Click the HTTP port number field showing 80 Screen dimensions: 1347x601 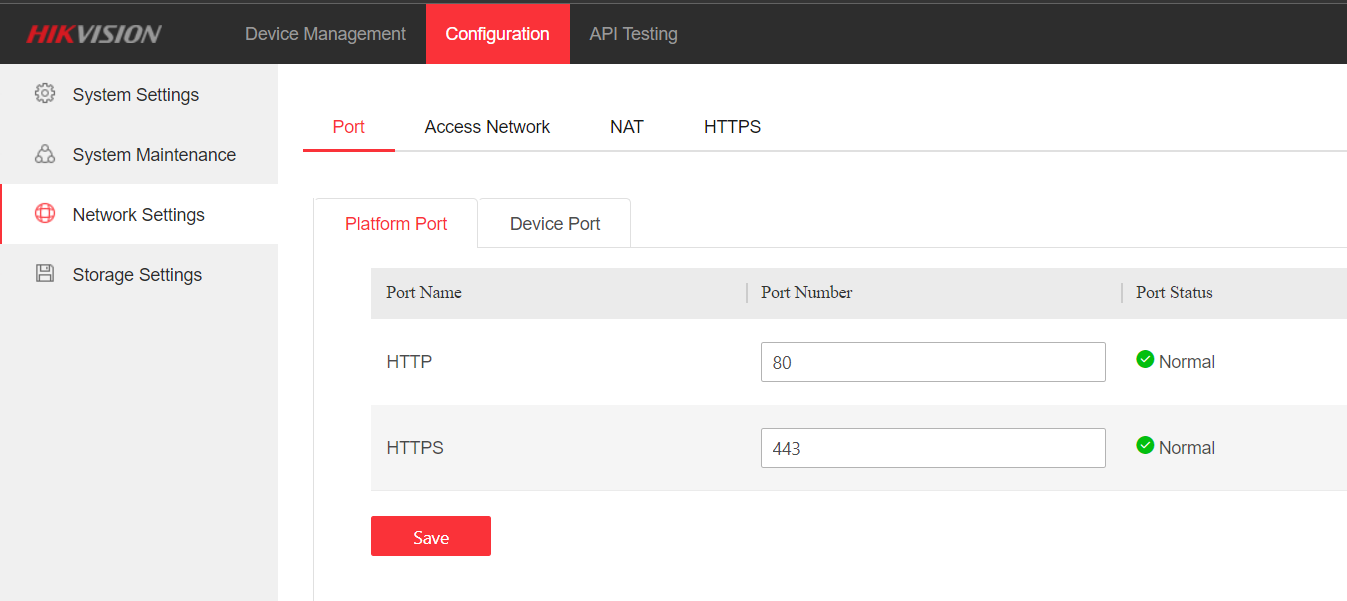point(932,362)
